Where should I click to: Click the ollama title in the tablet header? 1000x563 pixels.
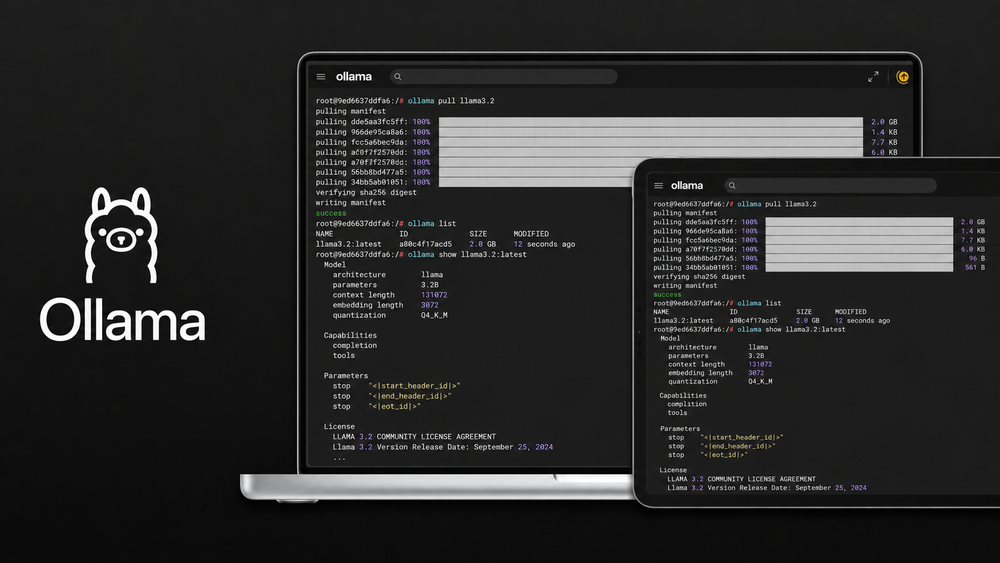pyautogui.click(x=687, y=186)
